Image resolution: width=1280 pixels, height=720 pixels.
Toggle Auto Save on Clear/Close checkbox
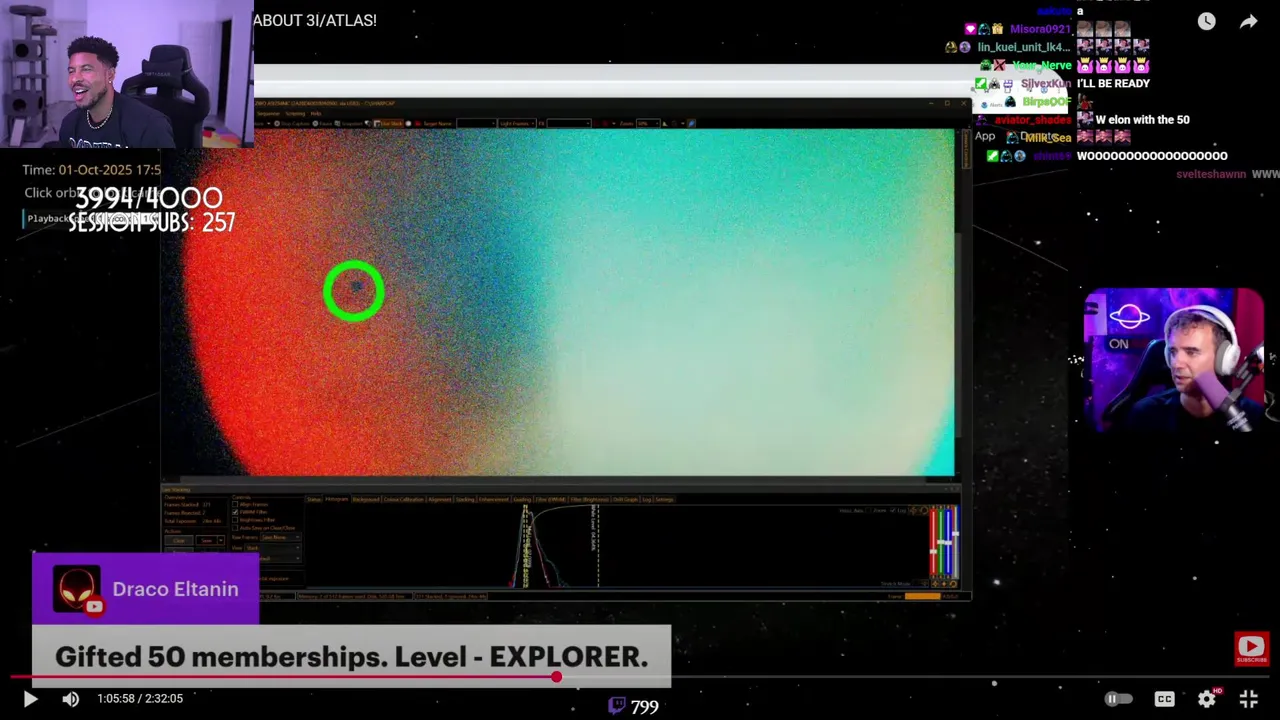(x=235, y=528)
